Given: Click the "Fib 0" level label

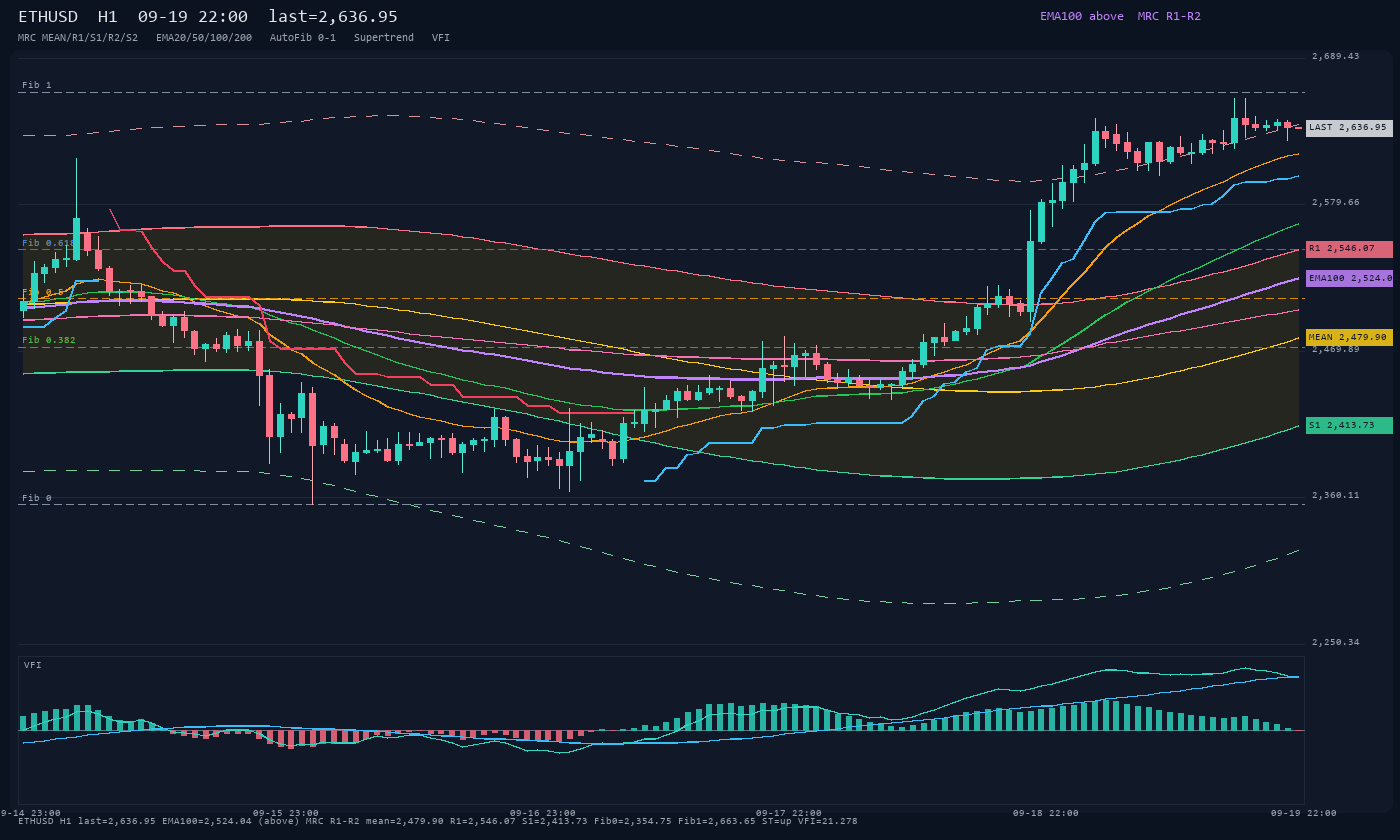Looking at the screenshot, I should pyautogui.click(x=37, y=498).
